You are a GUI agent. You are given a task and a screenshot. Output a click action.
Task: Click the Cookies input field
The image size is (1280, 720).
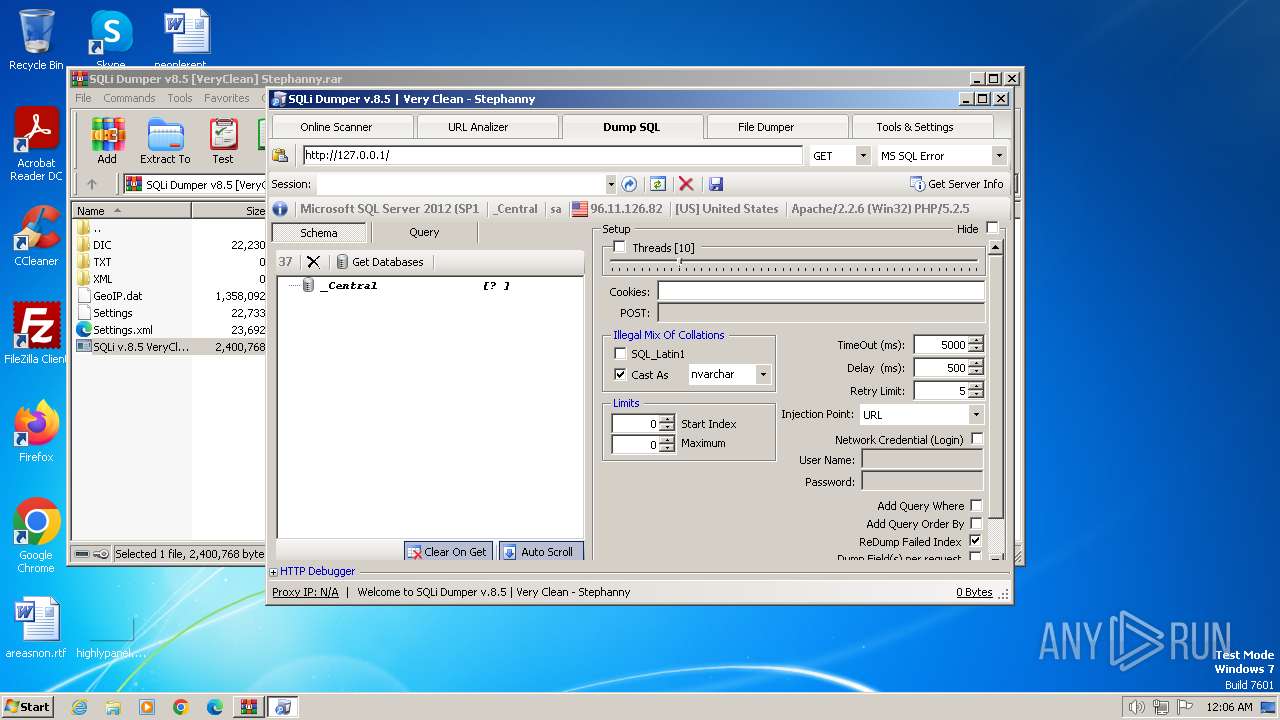pyautogui.click(x=821, y=292)
